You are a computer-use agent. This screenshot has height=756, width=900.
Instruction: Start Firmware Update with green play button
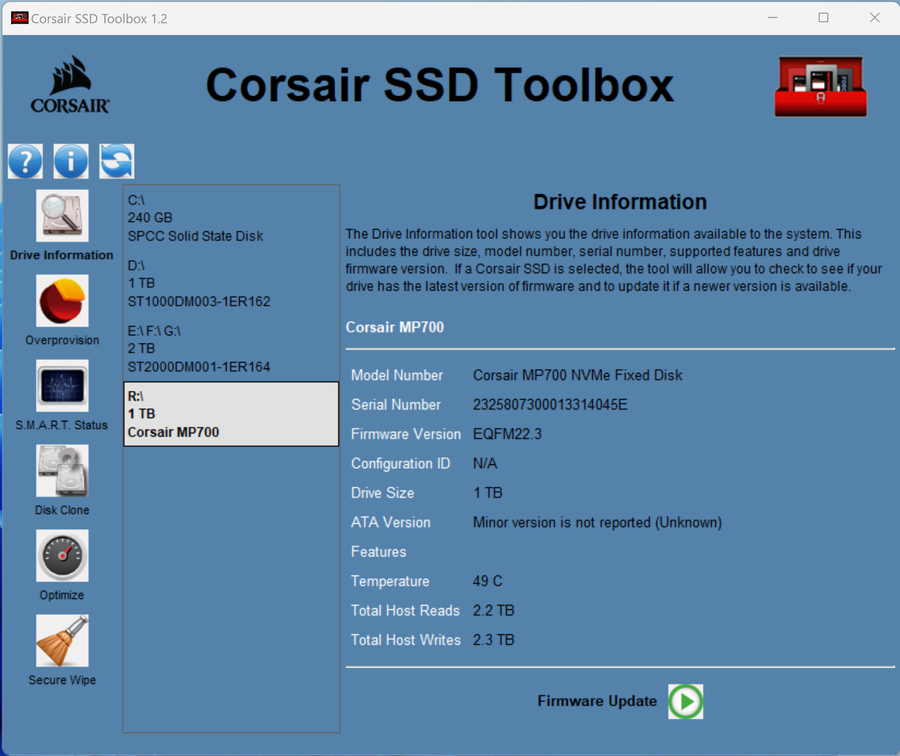point(685,701)
